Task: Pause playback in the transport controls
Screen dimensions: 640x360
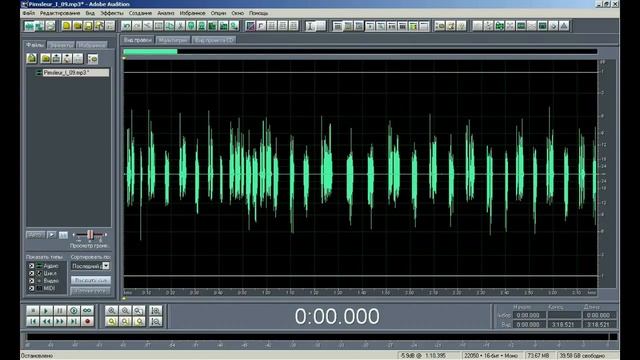Action: click(60, 311)
